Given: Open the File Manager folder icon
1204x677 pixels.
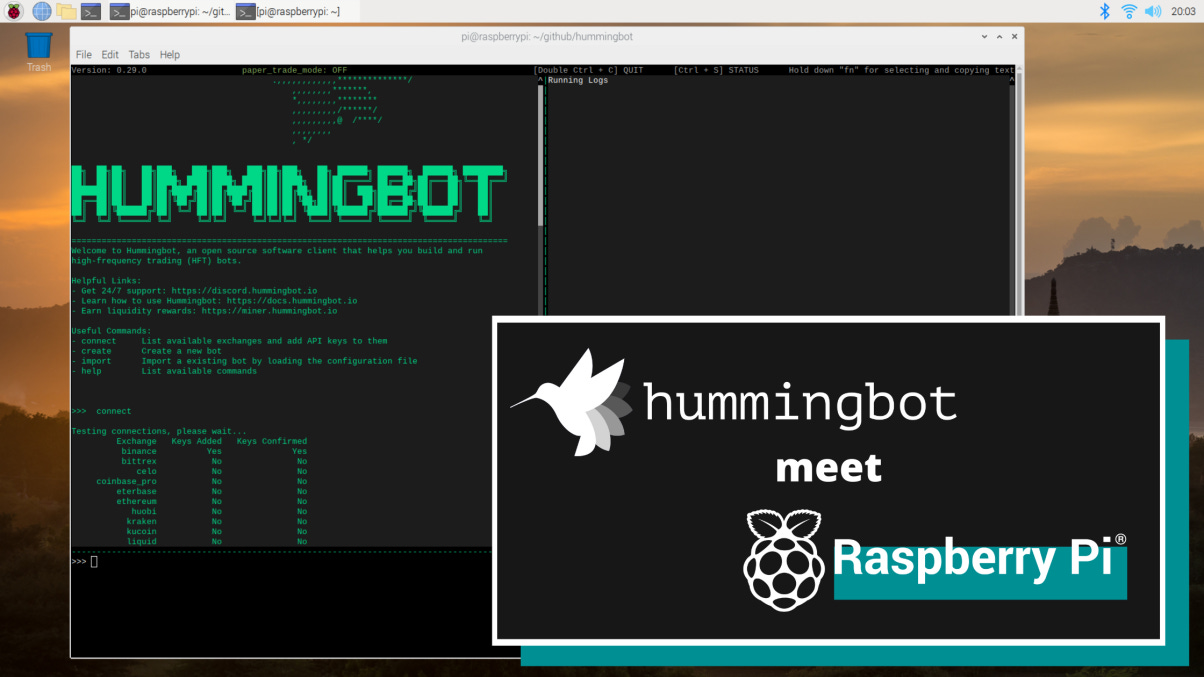Looking at the screenshot, I should click(66, 11).
